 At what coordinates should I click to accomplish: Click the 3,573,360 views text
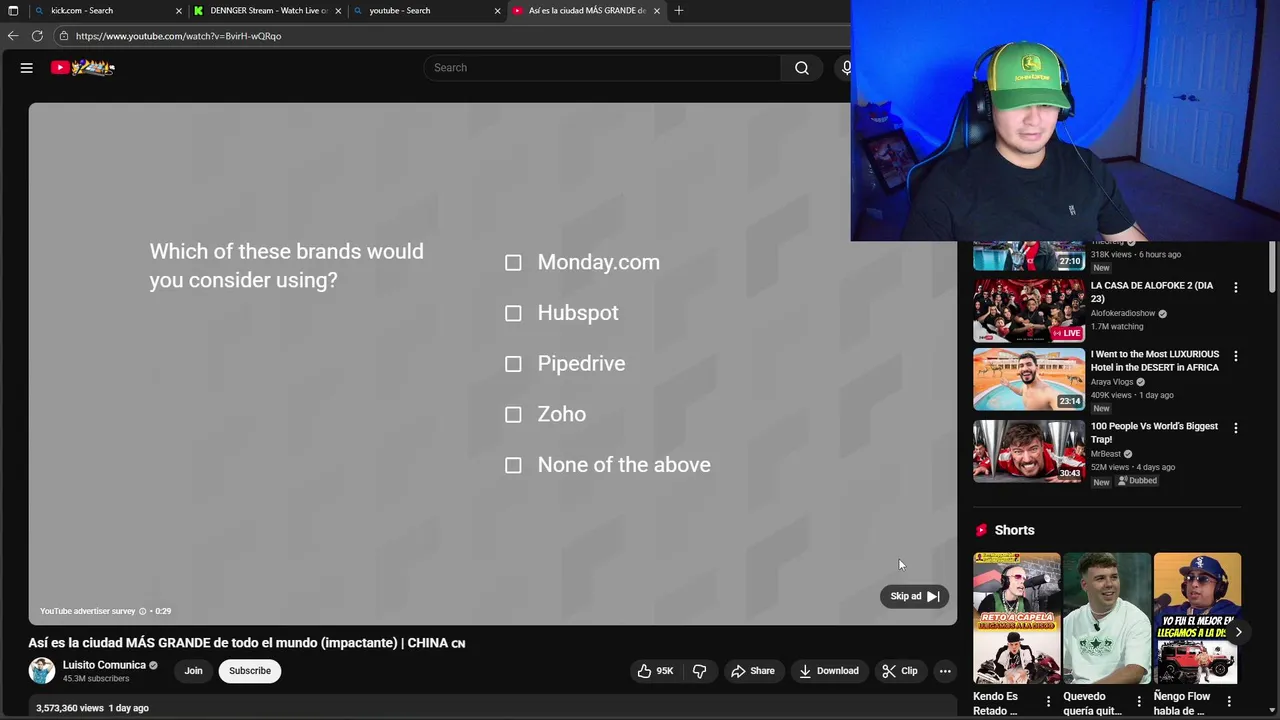coord(70,708)
